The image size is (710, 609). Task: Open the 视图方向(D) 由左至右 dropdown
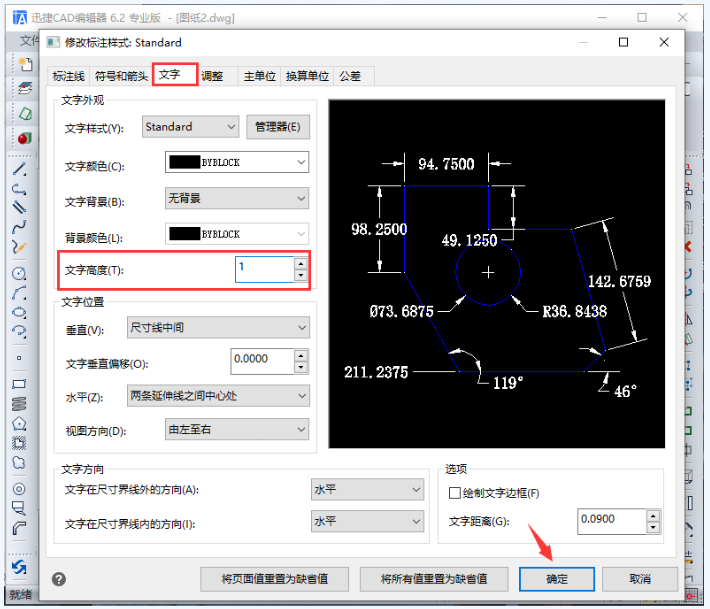pos(237,429)
